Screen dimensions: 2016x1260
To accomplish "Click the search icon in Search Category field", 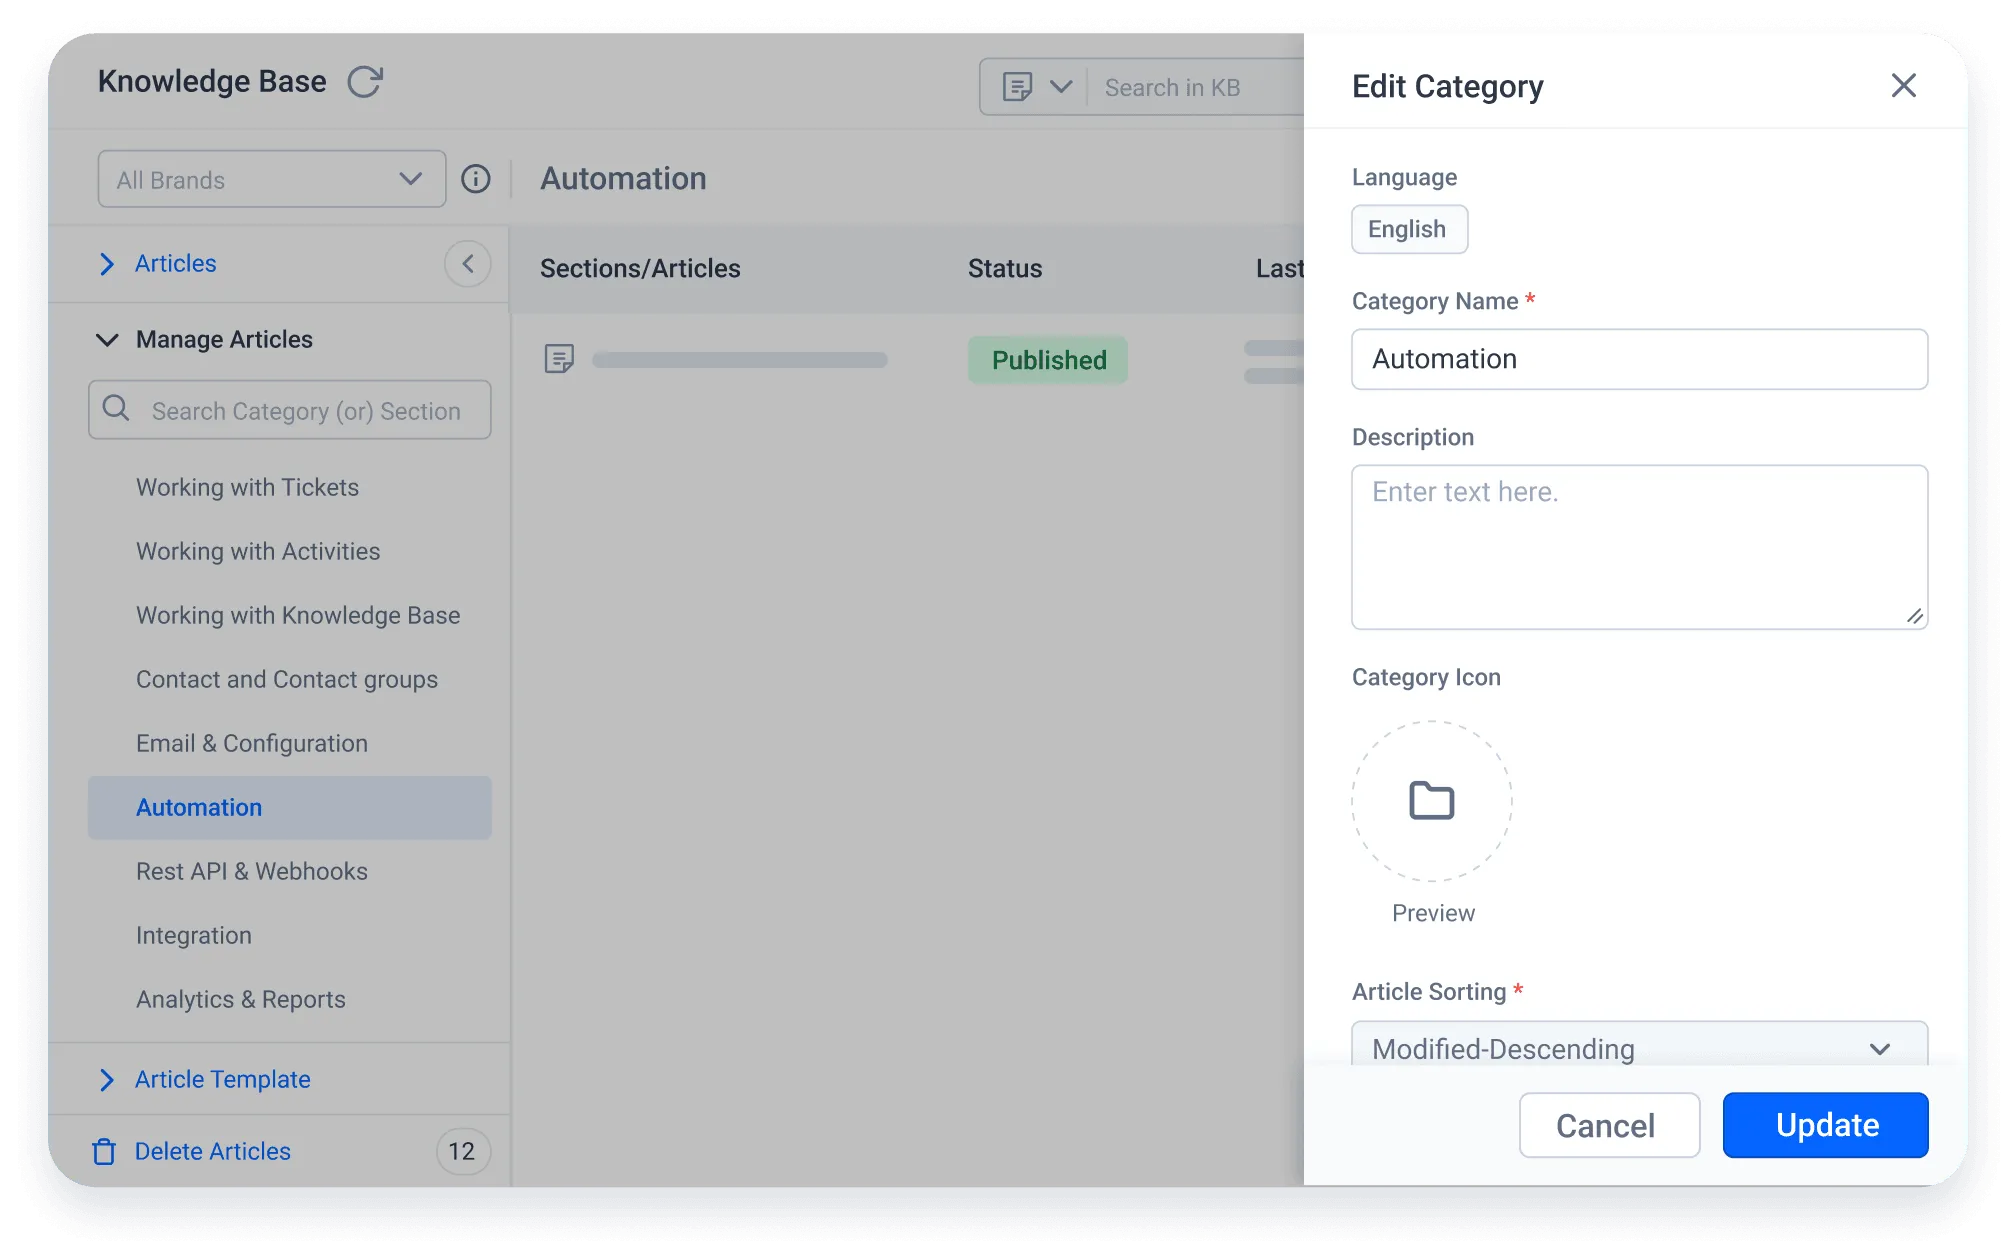I will [x=115, y=409].
